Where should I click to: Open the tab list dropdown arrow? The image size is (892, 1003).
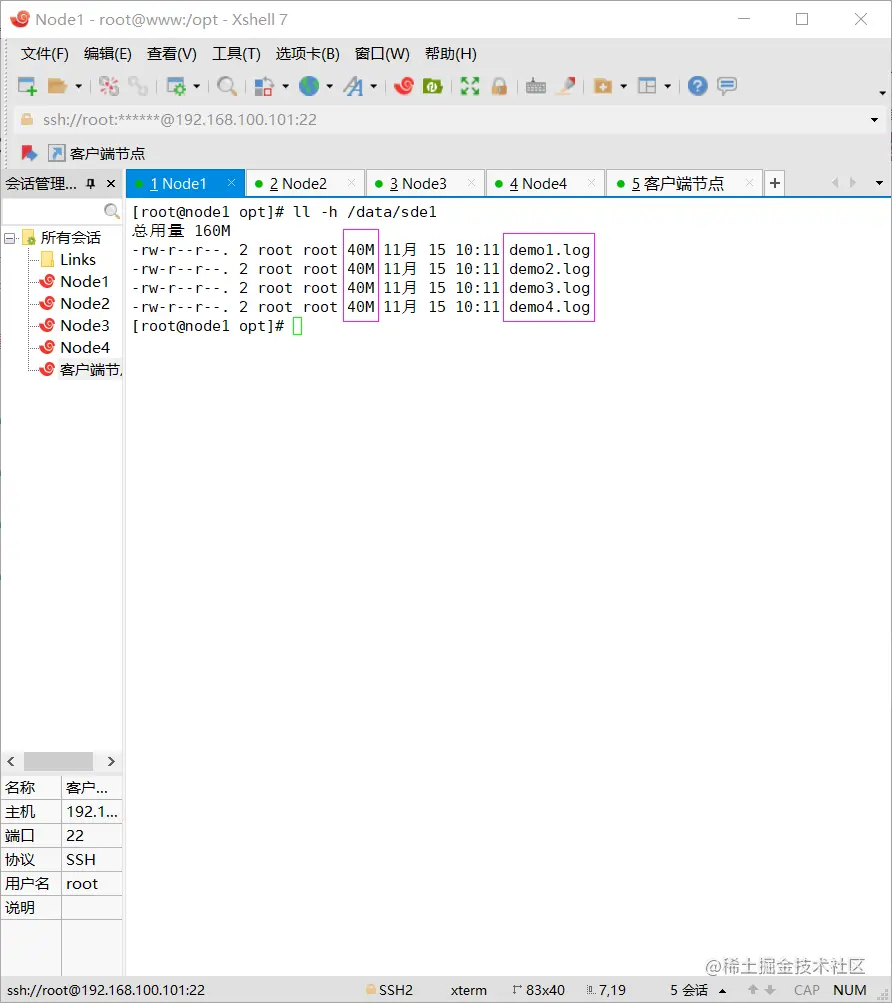[x=879, y=184]
